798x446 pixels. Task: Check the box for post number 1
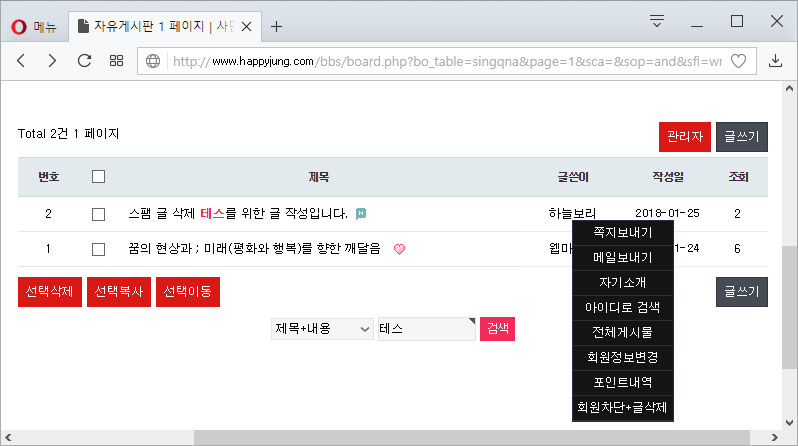(98, 249)
